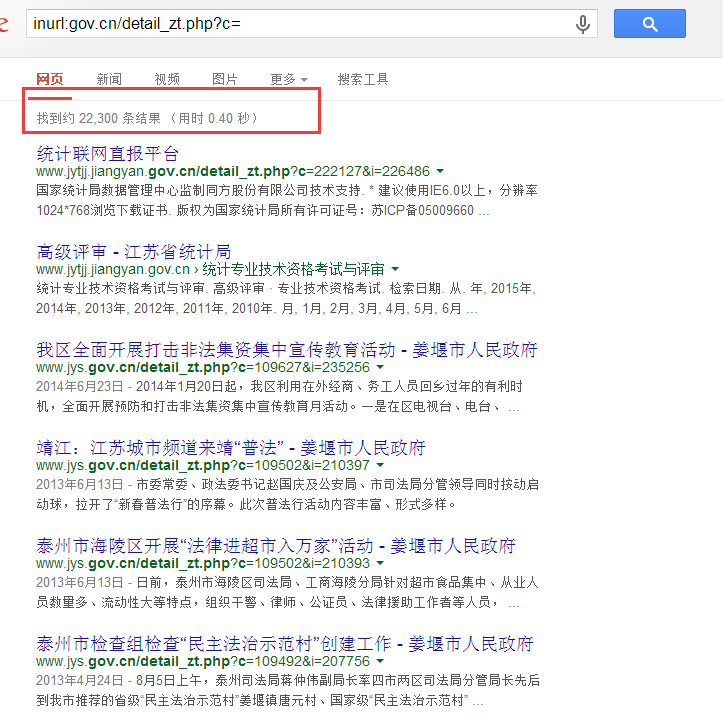Image resolution: width=723 pixels, height=714 pixels.
Task: Focus the search query input field
Action: [300, 24]
